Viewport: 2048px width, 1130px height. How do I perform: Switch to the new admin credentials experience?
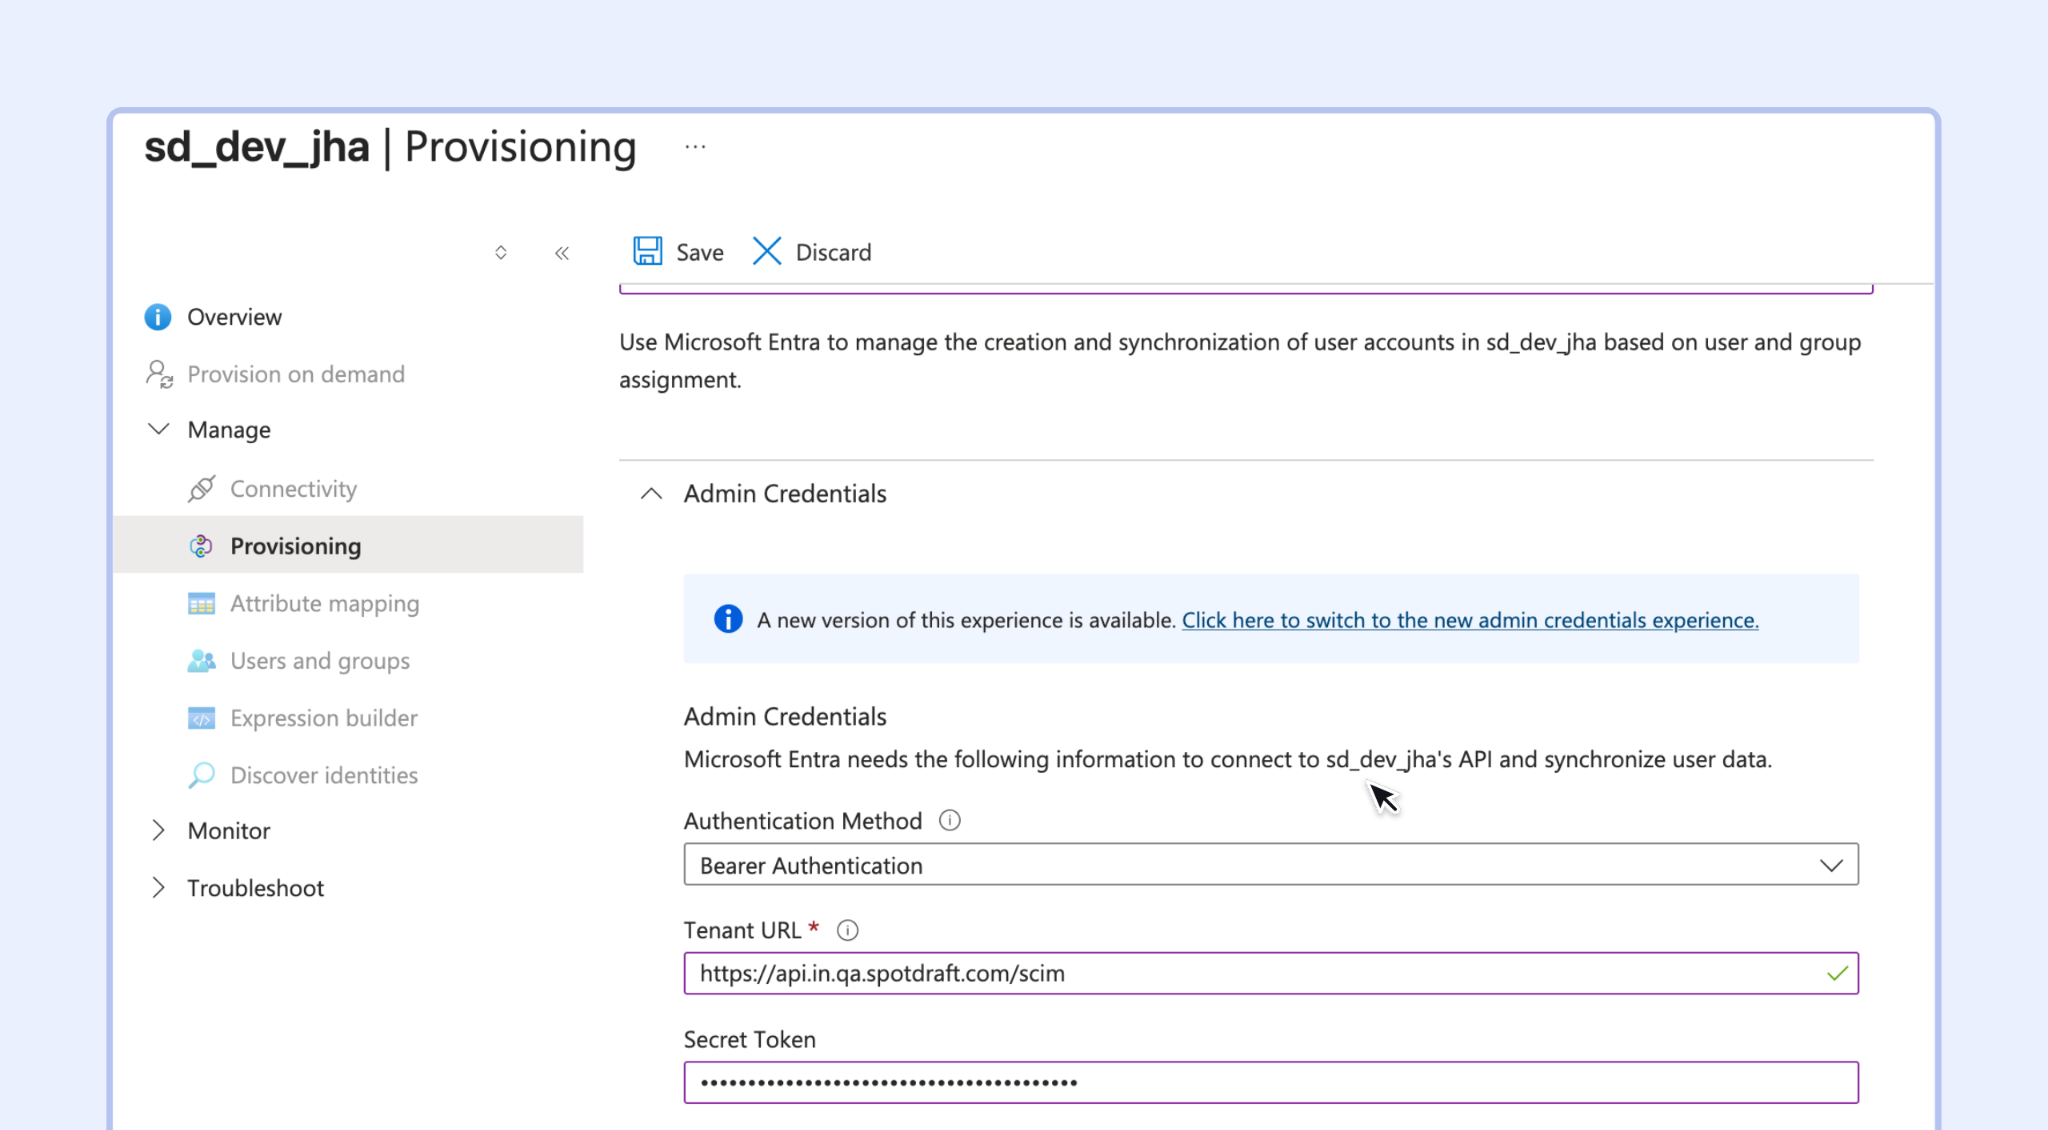click(1470, 620)
